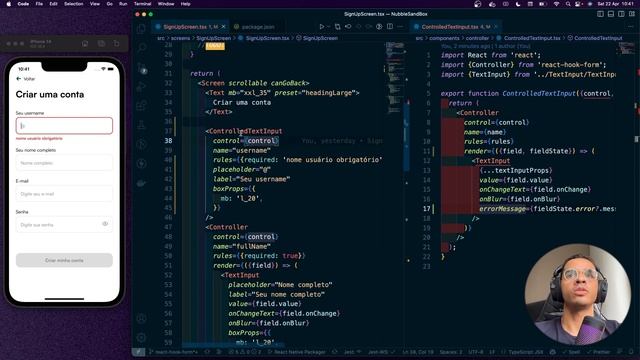Image resolution: width=640 pixels, height=360 pixels.
Task: Toggle the bottom panel layout icon
Action: (x=611, y=14)
